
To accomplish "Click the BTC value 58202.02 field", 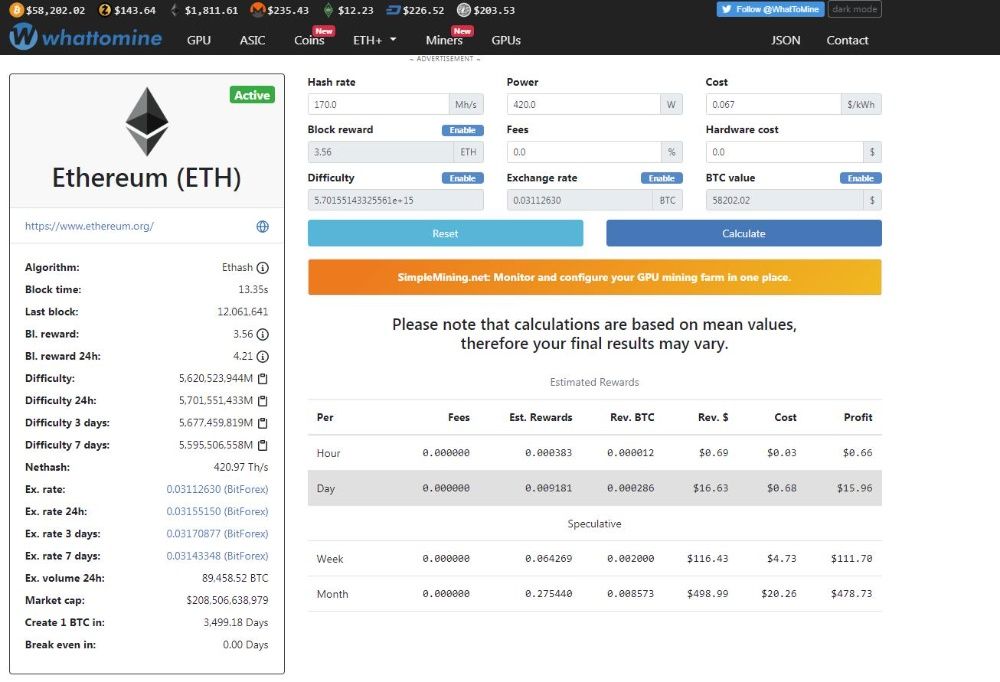I will (784, 200).
